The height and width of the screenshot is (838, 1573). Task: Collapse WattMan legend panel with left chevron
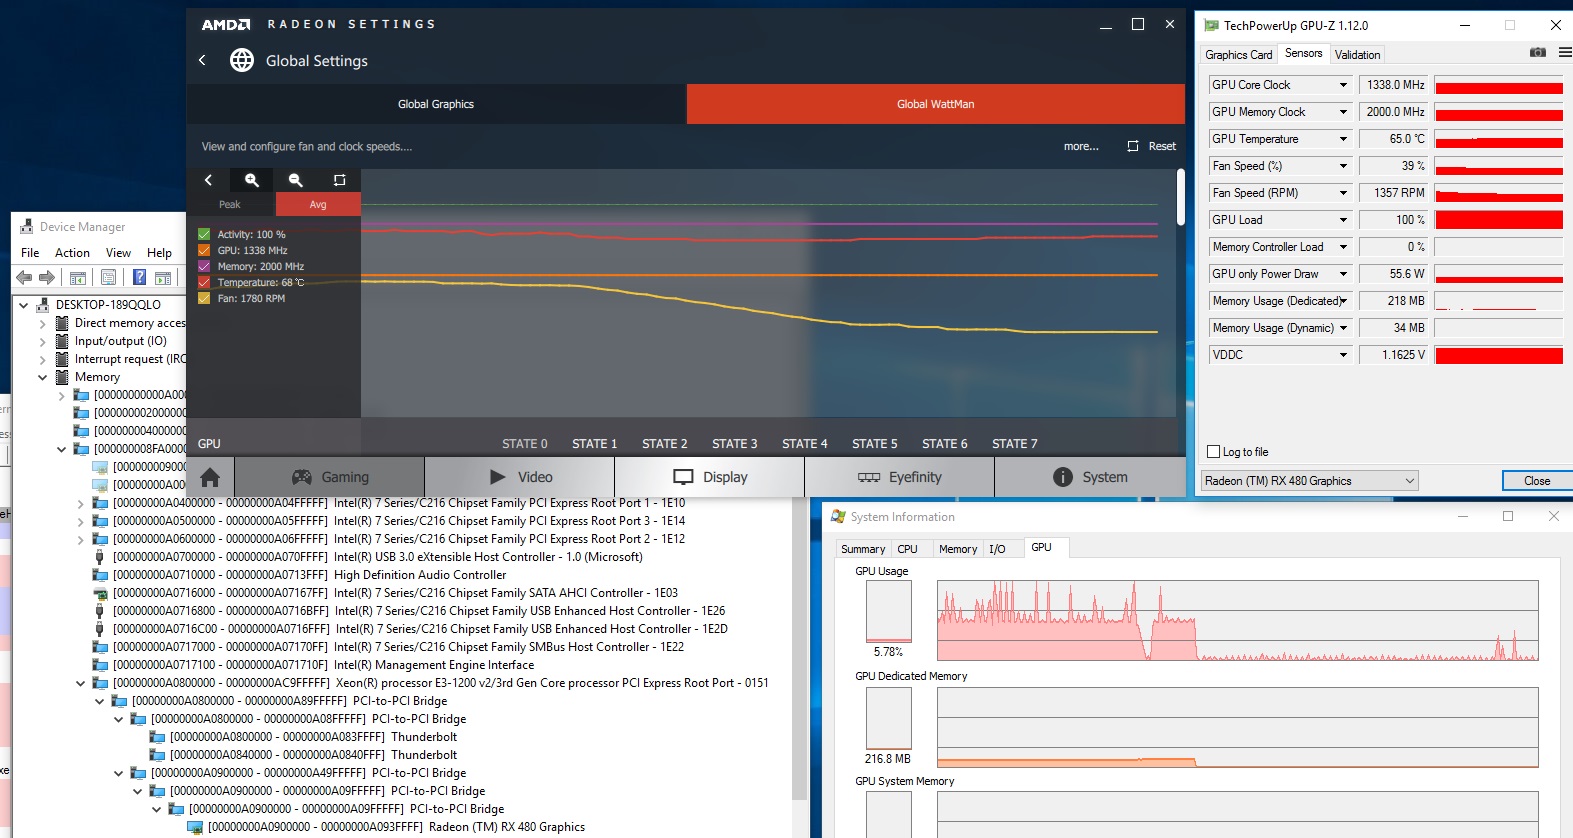208,180
